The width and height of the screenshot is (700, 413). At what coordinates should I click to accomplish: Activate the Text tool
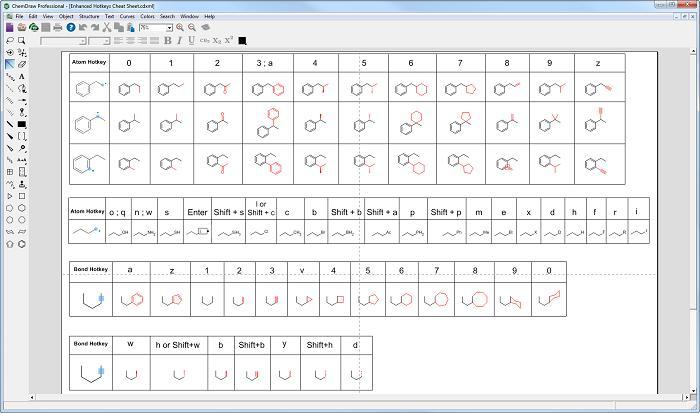click(21, 76)
